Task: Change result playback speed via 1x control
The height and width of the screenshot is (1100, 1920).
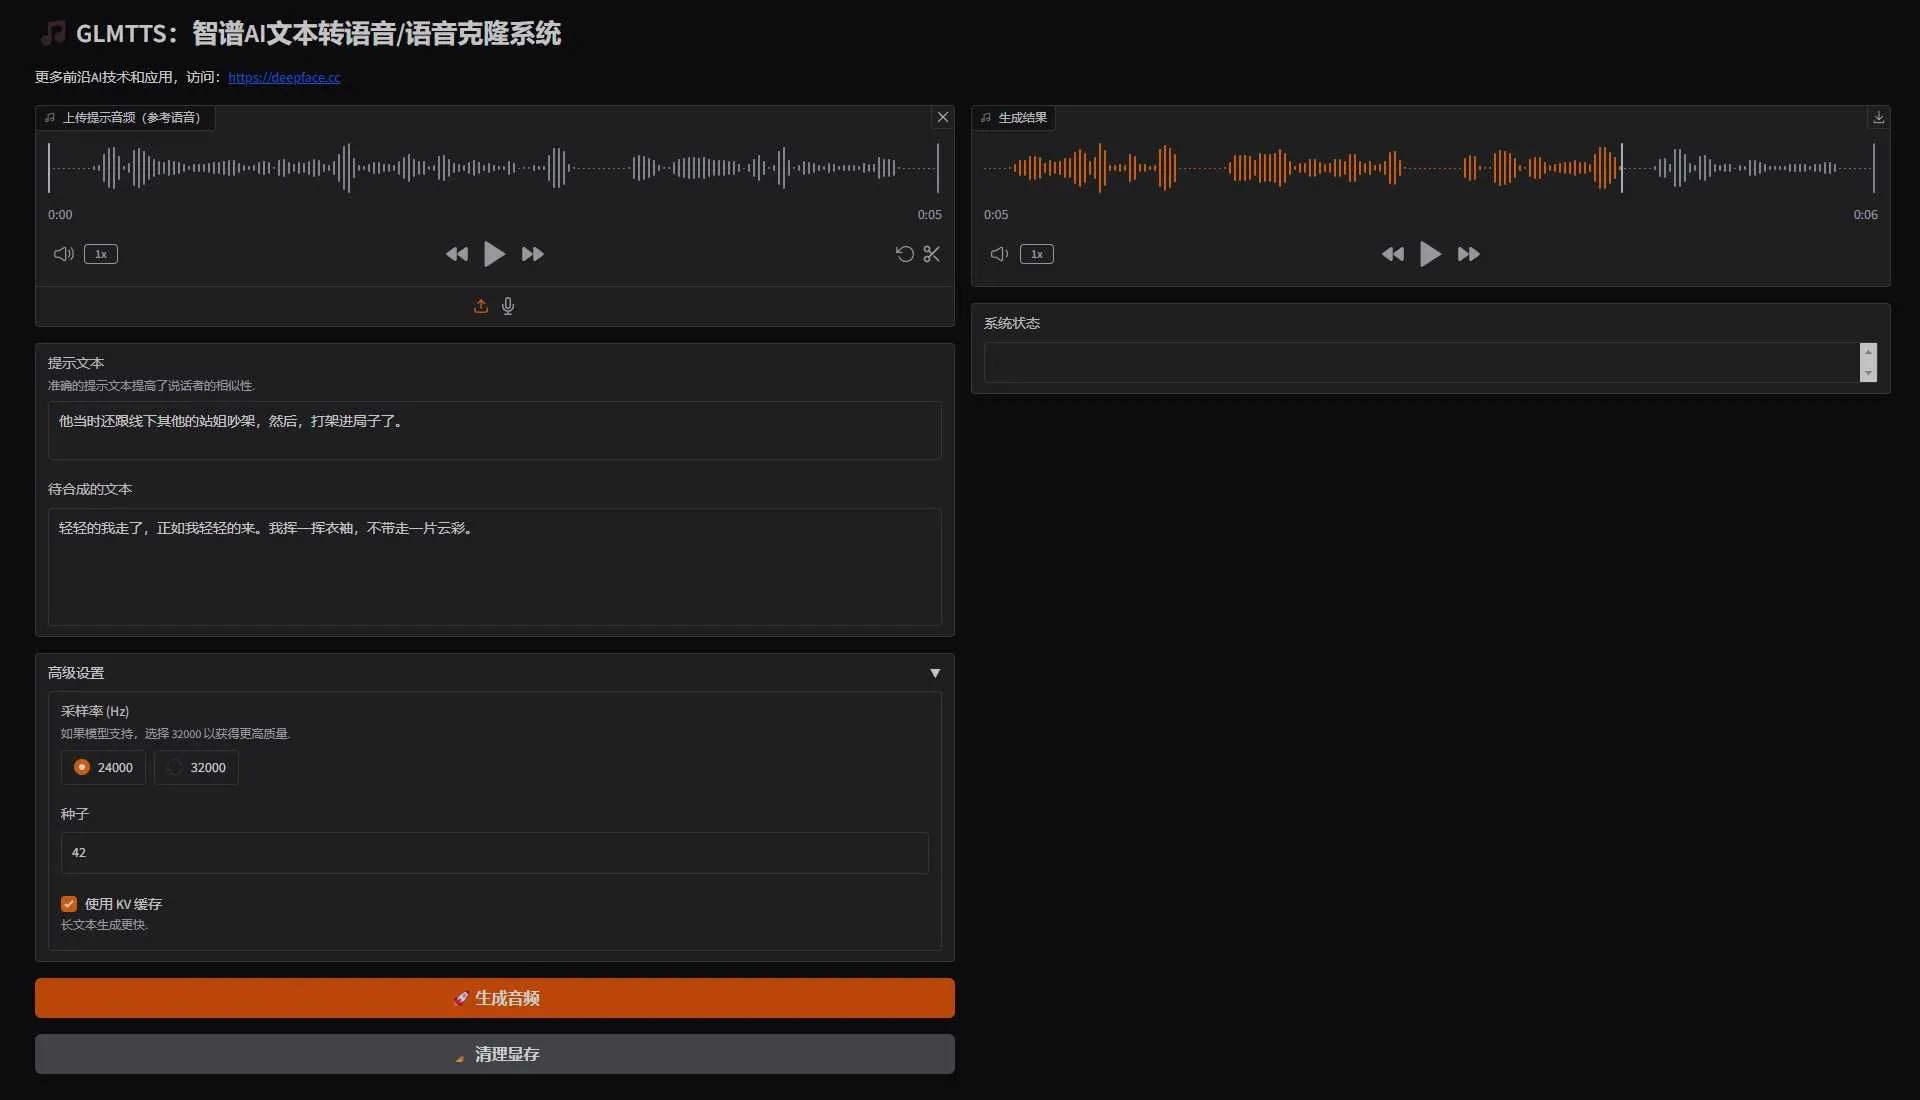Action: tap(1037, 254)
